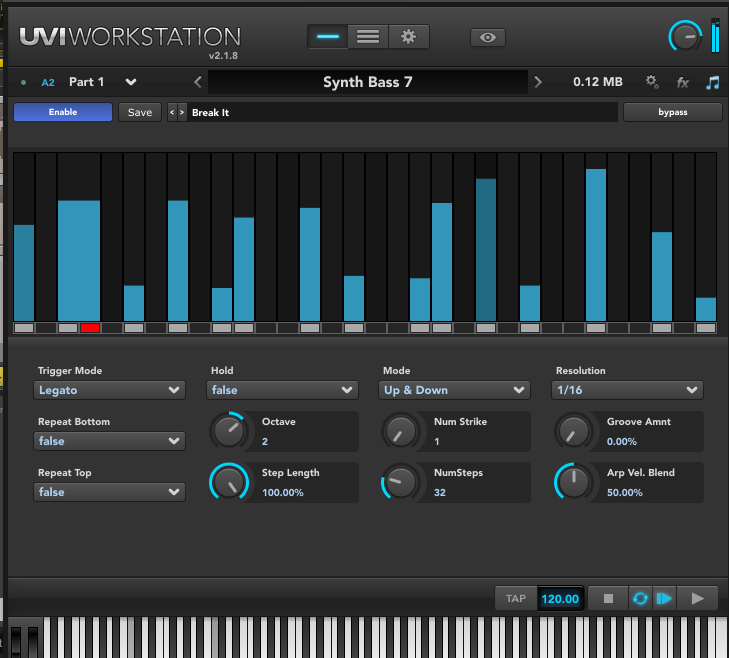
Task: Open the multi-part list view icon
Action: tap(368, 37)
